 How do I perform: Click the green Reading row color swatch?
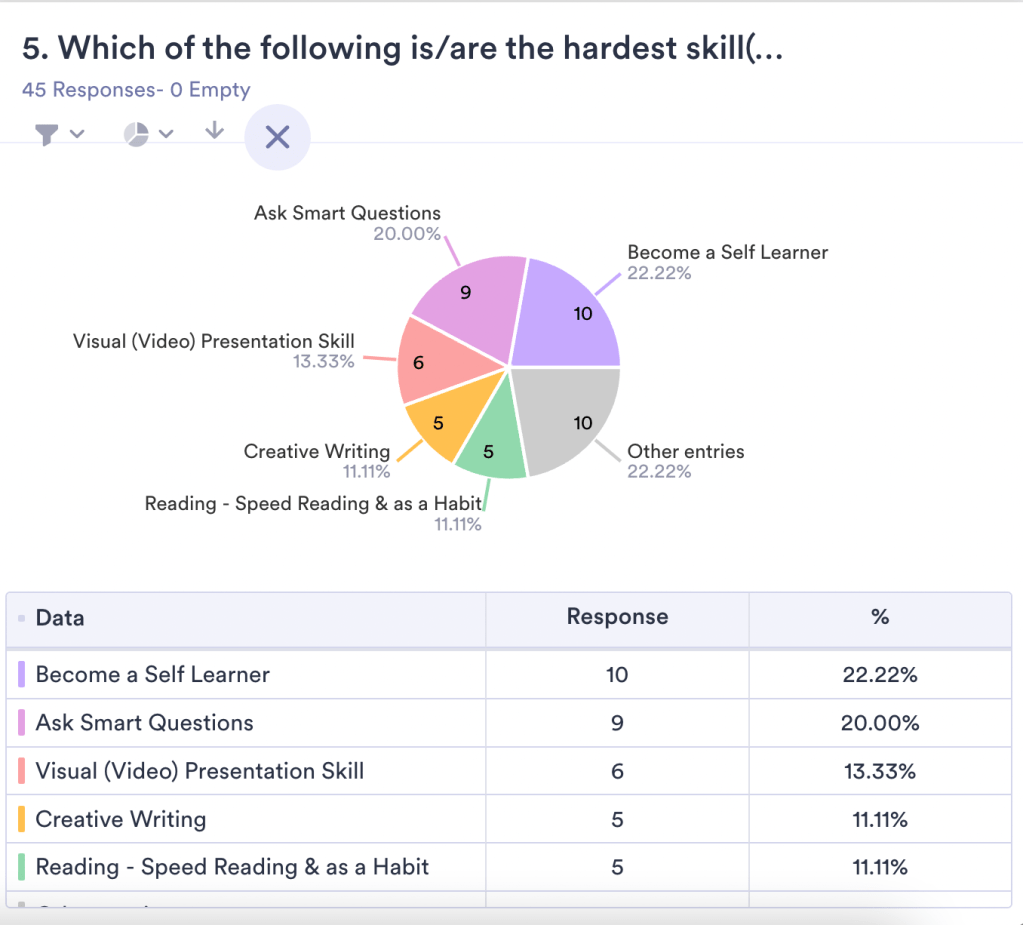(22, 867)
